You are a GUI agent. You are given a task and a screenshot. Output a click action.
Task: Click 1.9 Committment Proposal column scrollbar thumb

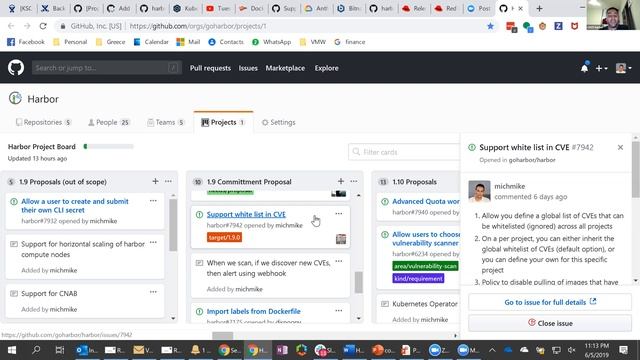[358, 282]
